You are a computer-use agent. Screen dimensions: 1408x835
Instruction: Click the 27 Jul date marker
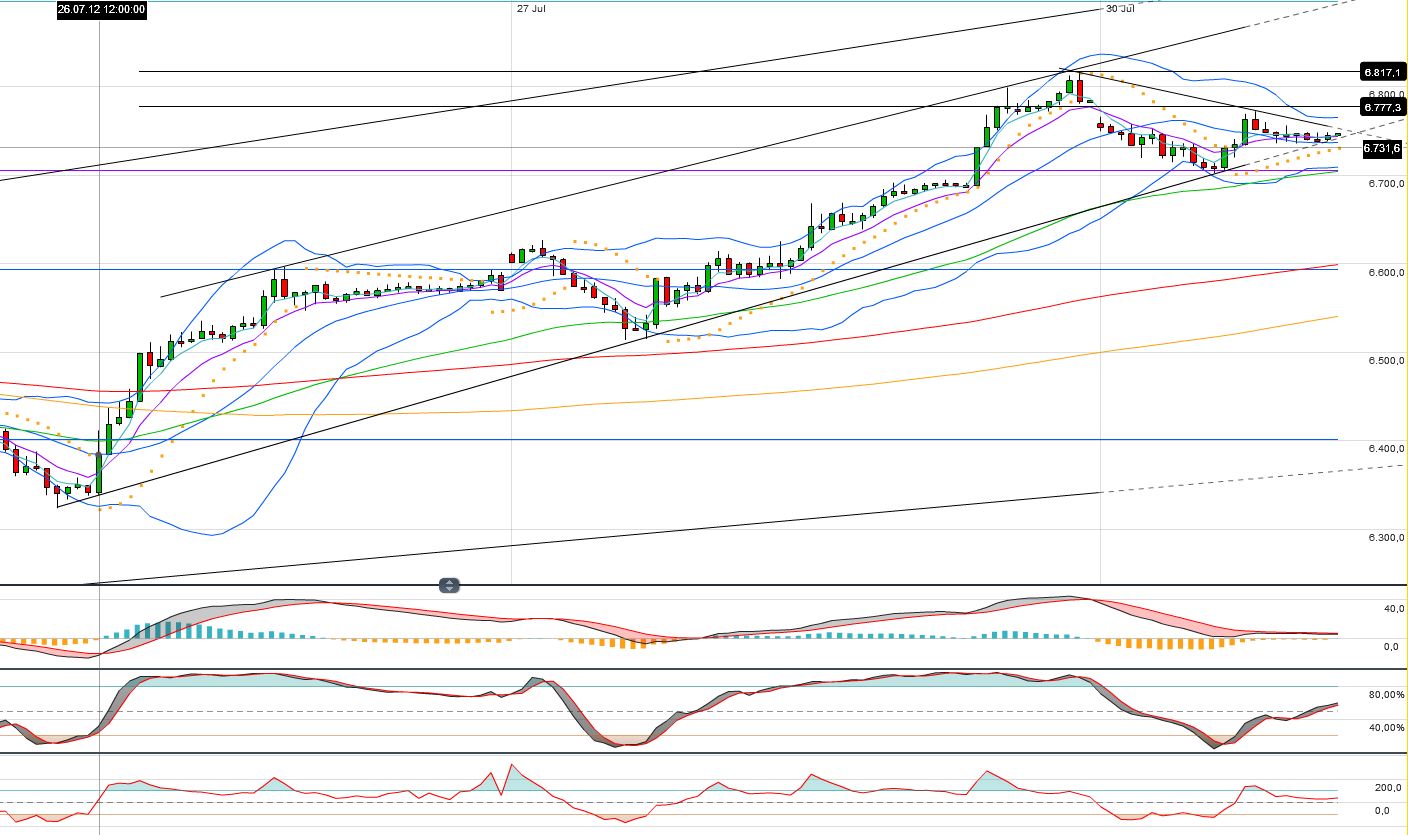tap(531, 9)
